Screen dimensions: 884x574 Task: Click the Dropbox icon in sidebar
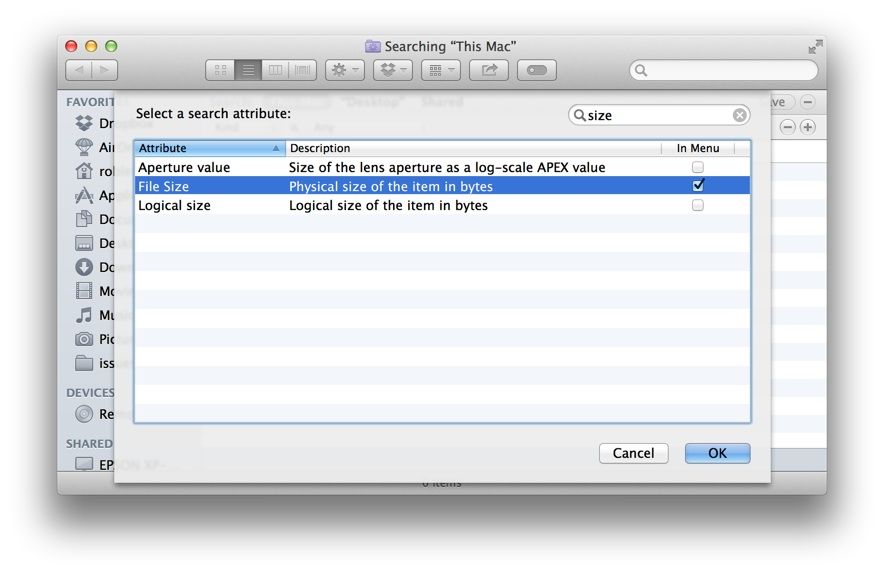(x=84, y=124)
